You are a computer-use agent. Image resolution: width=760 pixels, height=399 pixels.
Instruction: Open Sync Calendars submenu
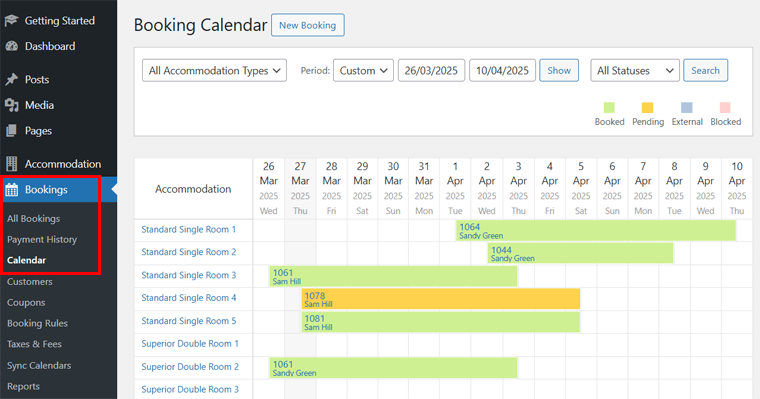click(x=39, y=366)
